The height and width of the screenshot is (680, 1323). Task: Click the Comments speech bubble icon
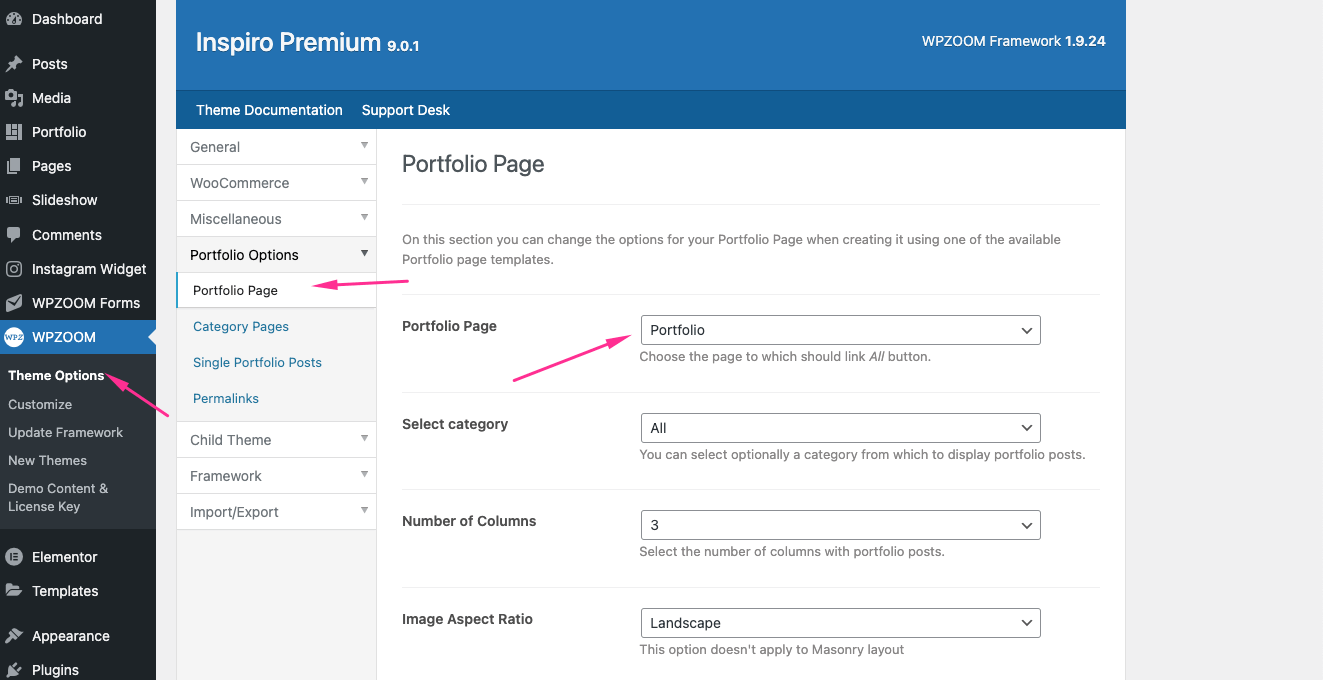[x=14, y=235]
